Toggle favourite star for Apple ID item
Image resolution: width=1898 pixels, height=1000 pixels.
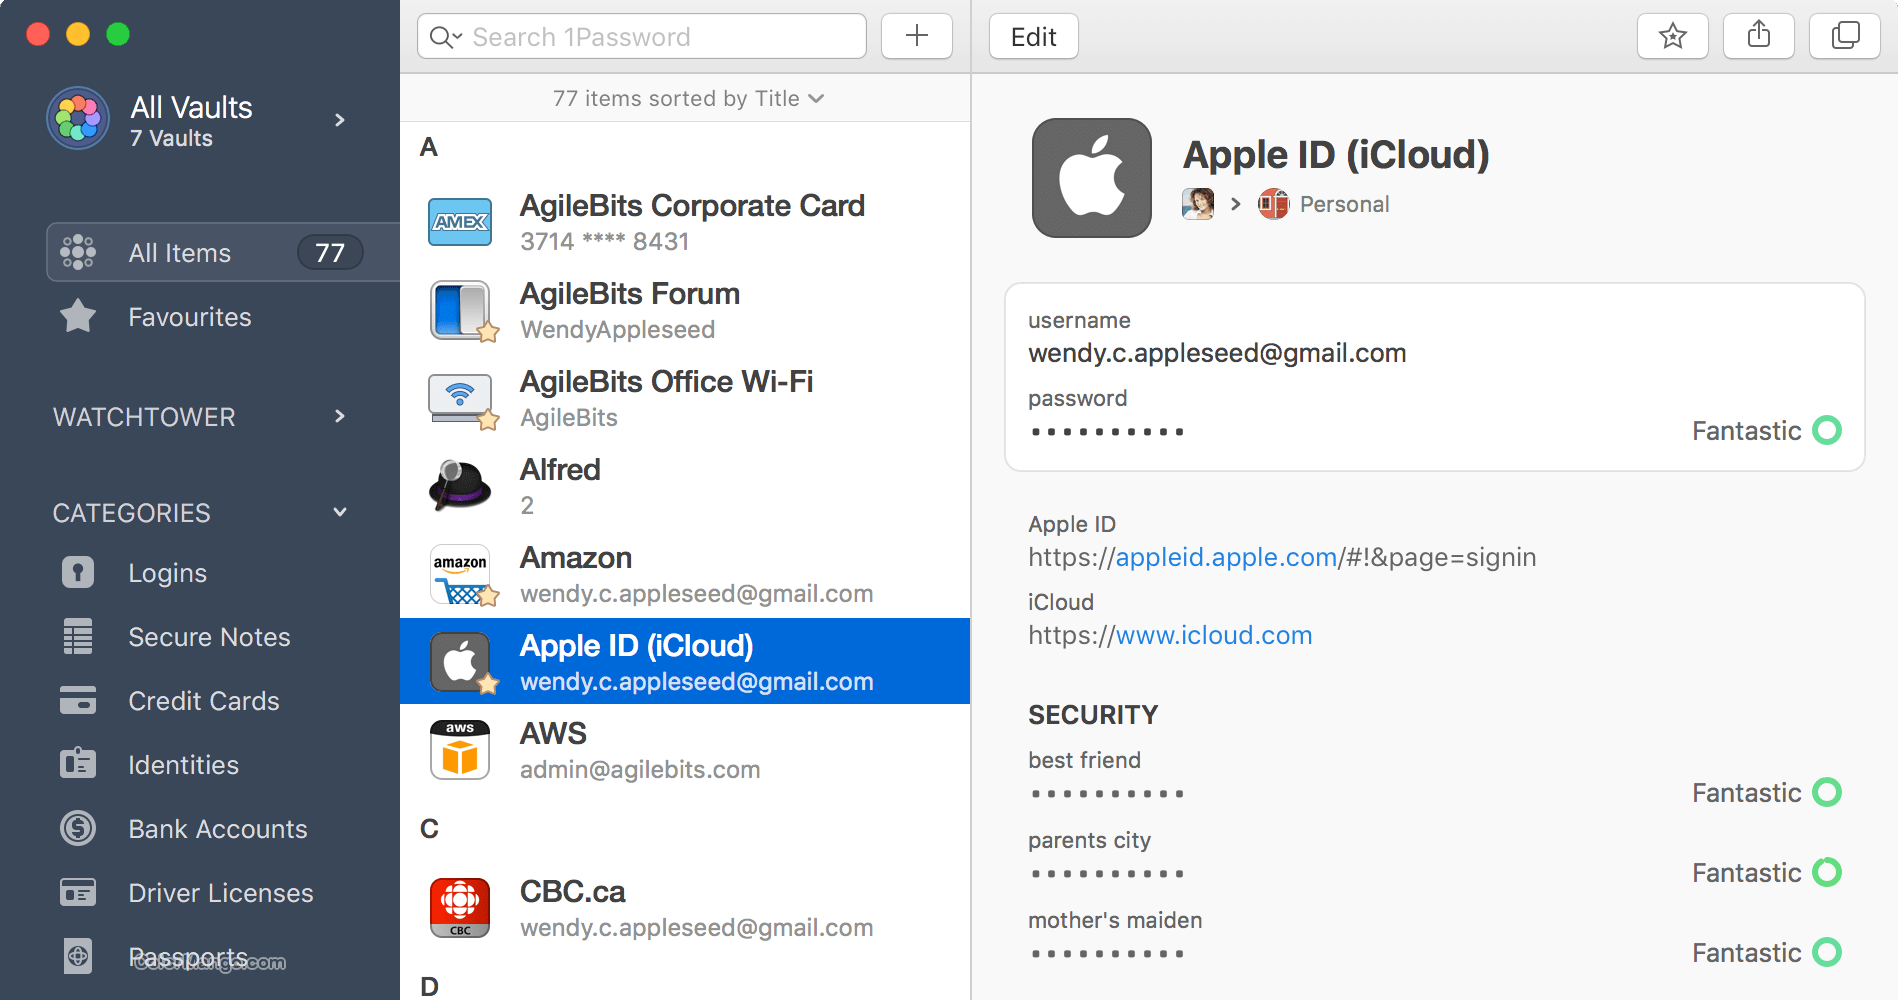pyautogui.click(x=1672, y=35)
